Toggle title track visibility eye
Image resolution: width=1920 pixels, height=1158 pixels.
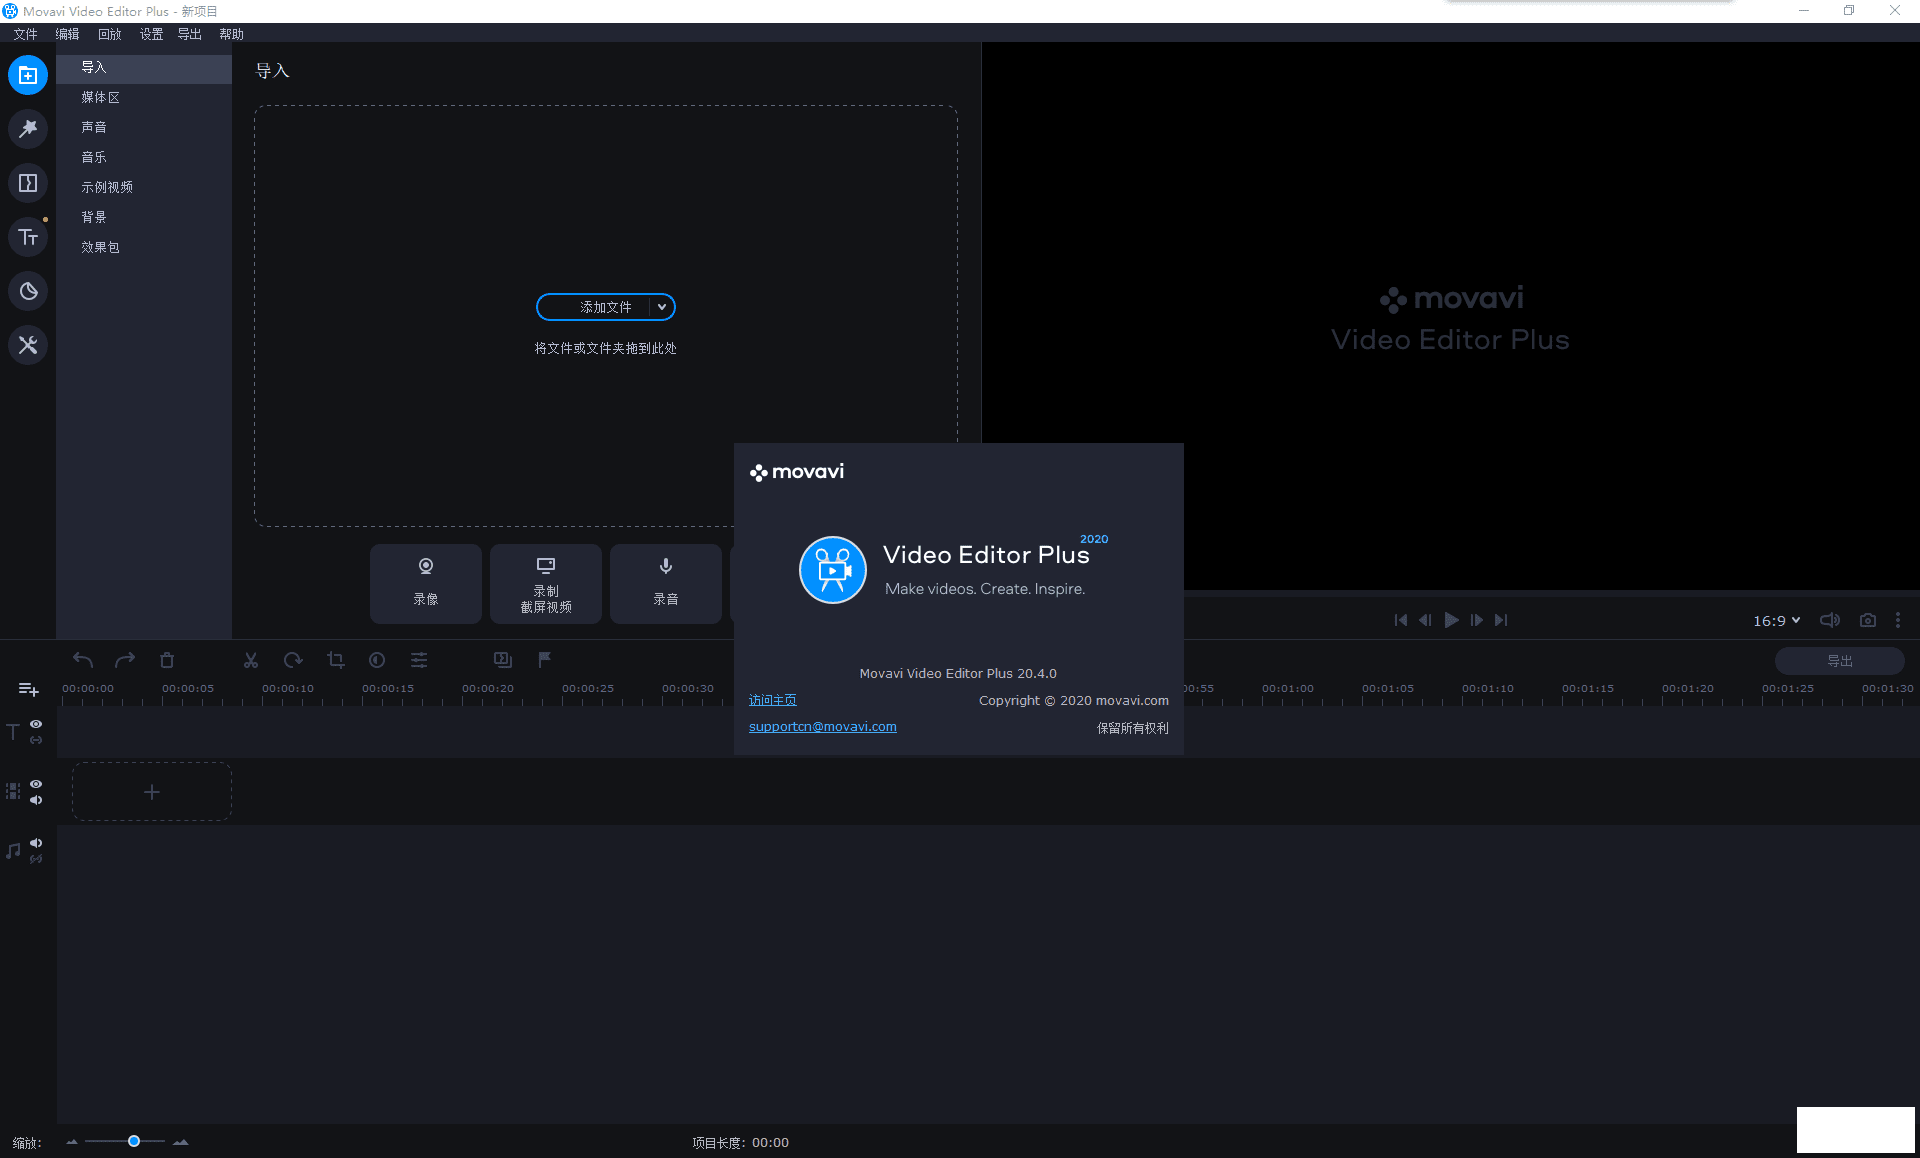click(x=36, y=724)
